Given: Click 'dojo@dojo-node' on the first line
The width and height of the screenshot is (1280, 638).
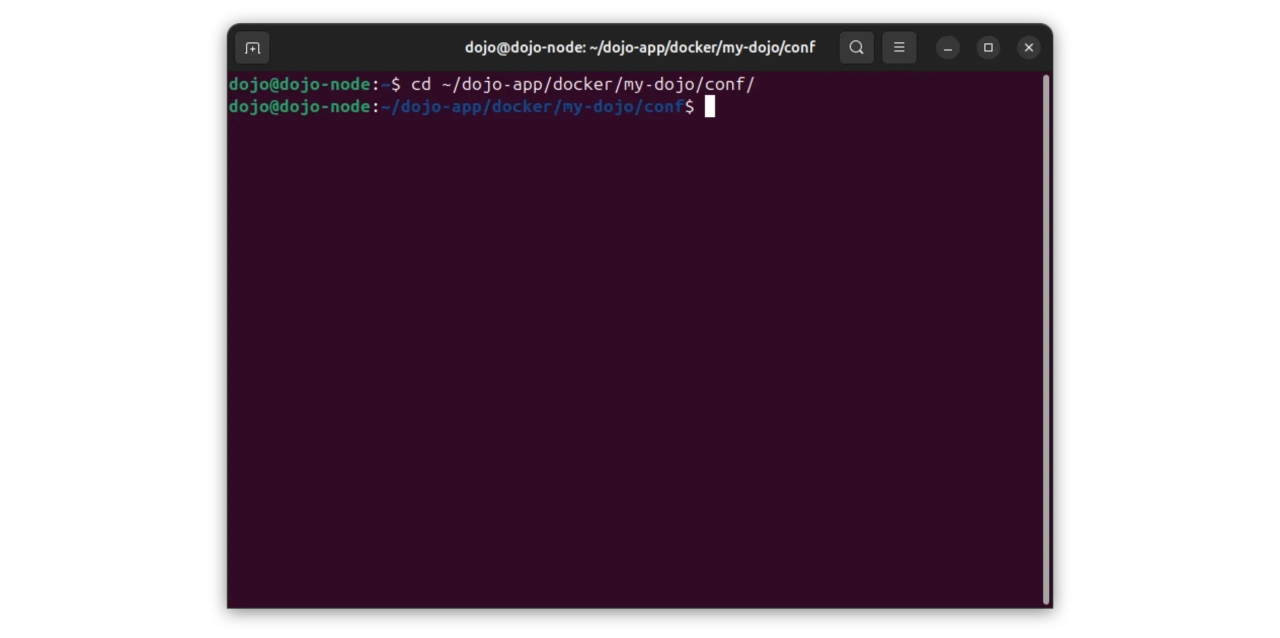Looking at the screenshot, I should [x=299, y=85].
